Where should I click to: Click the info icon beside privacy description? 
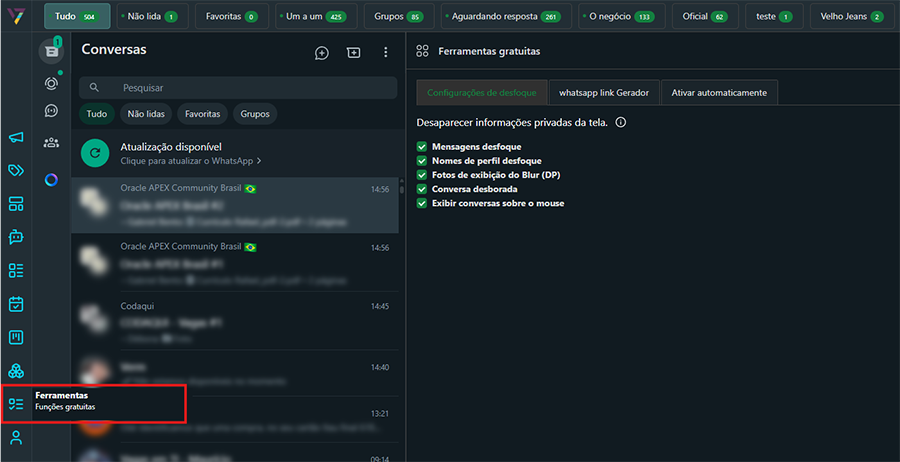click(x=621, y=123)
